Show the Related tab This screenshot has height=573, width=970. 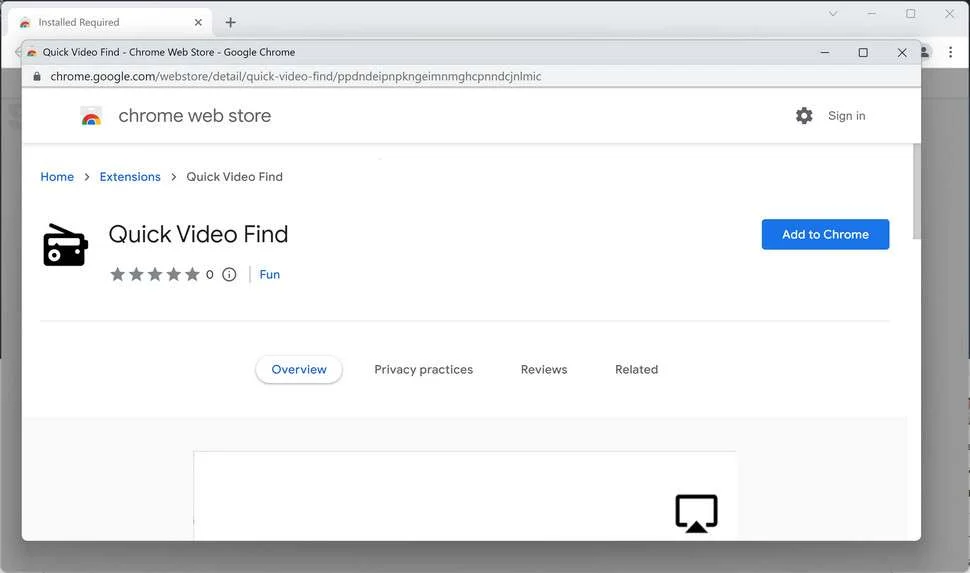point(637,369)
